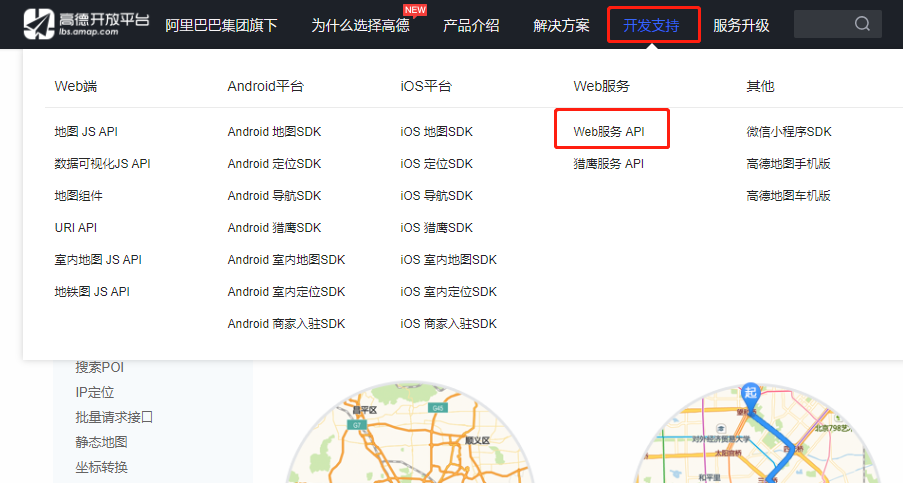Open 地铁图 JS API link
Image resolution: width=903 pixels, height=483 pixels.
click(x=92, y=292)
